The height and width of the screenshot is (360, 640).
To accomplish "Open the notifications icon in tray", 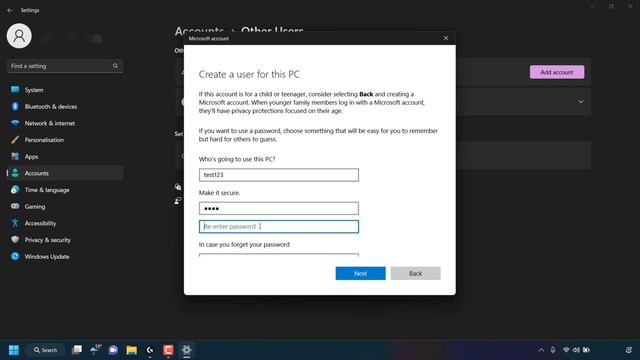I will click(x=629, y=350).
